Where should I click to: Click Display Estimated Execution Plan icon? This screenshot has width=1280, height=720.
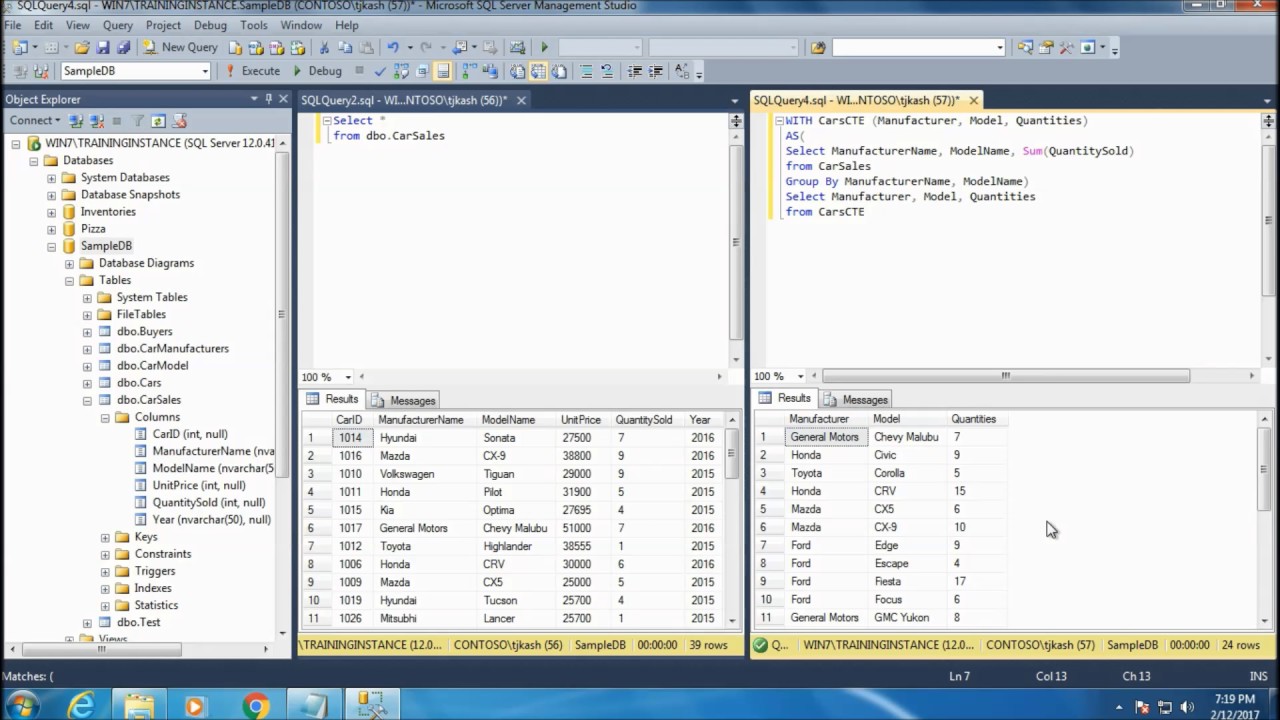click(x=399, y=71)
